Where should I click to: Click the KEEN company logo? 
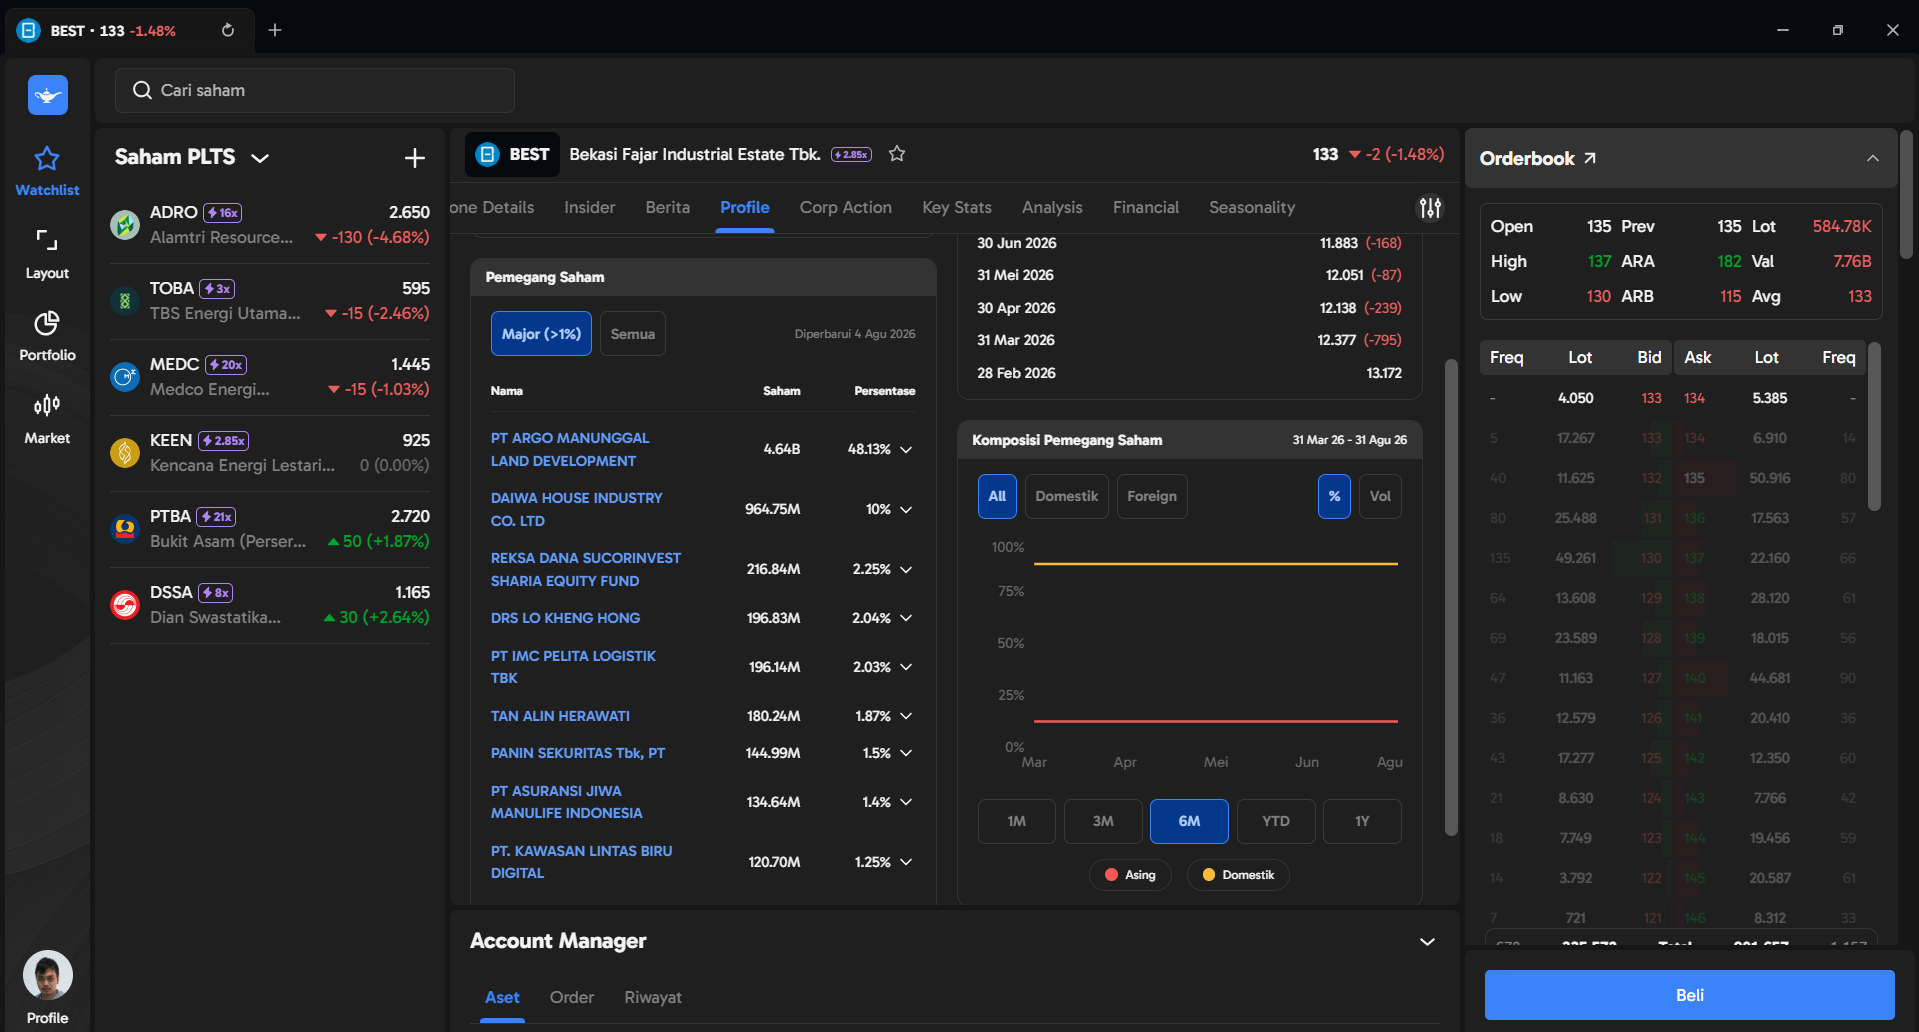[125, 453]
